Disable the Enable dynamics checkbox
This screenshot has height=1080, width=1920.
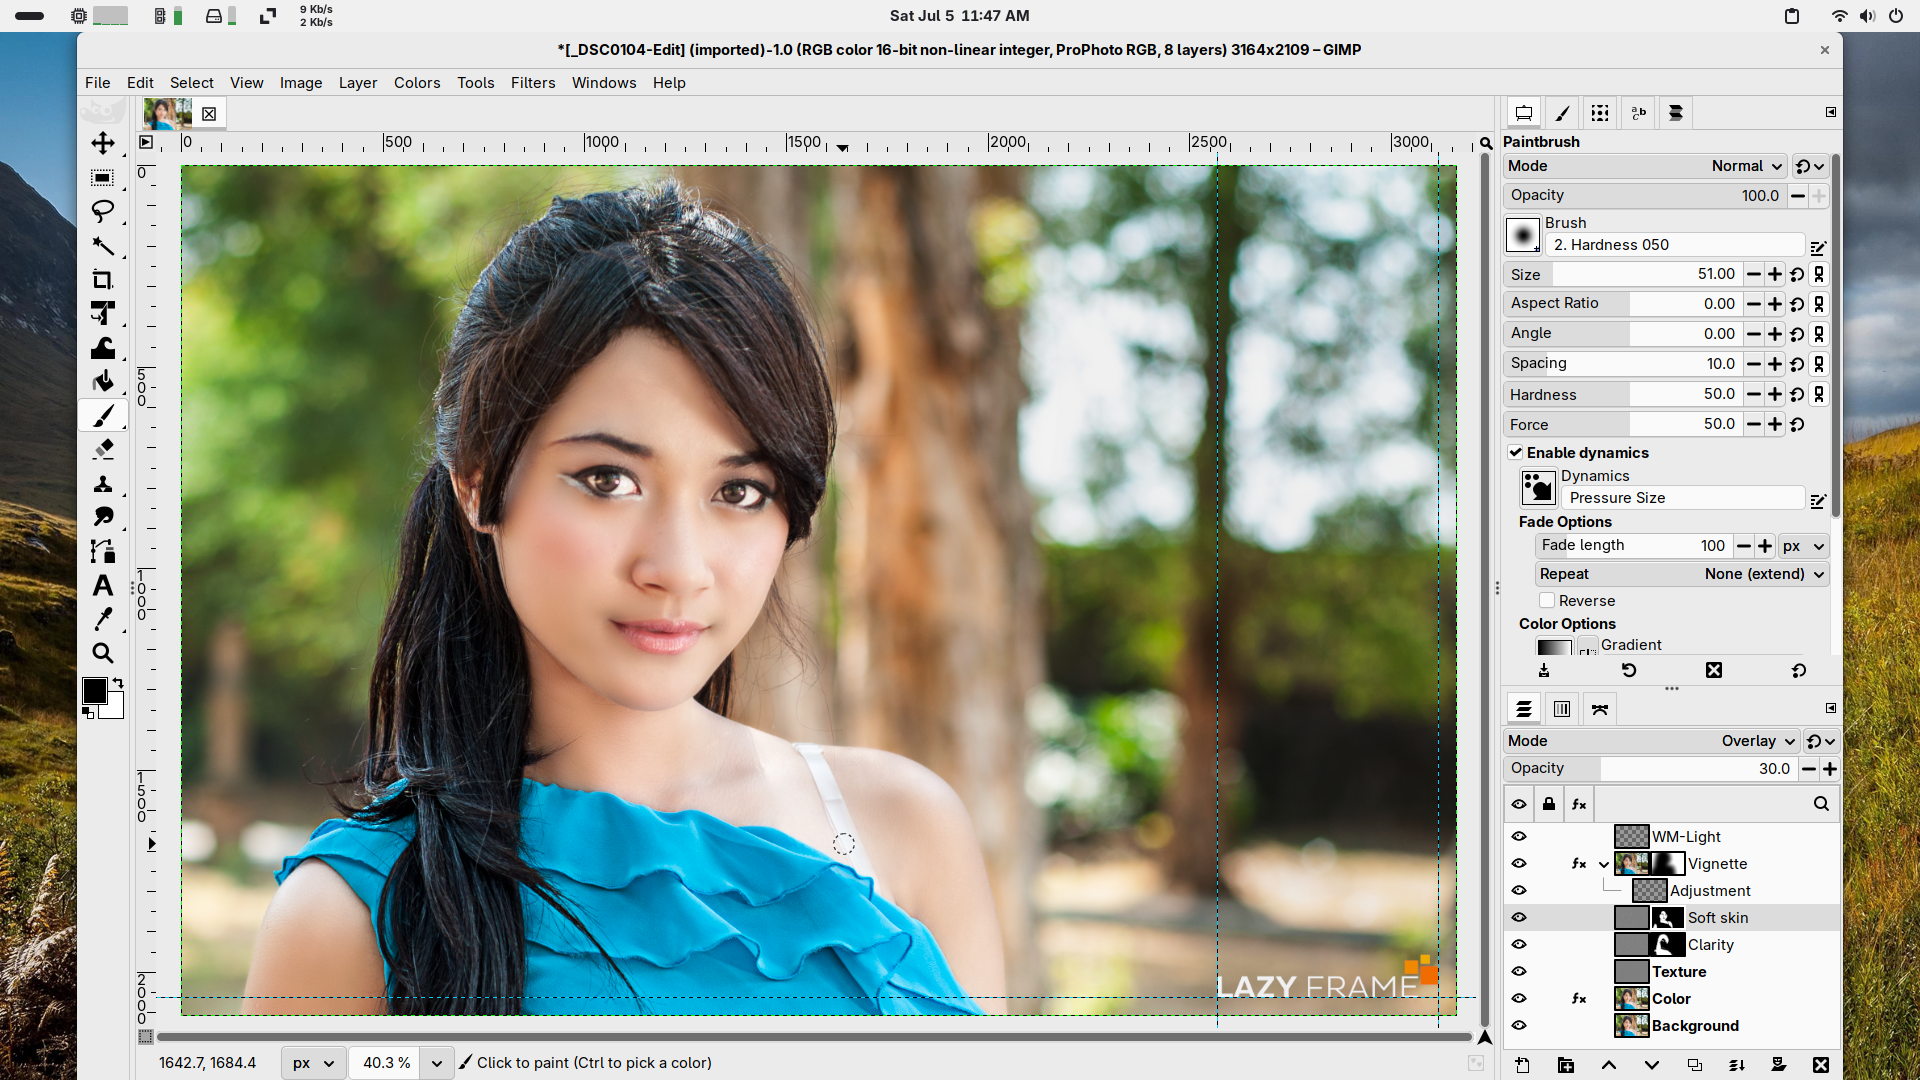pos(1516,453)
